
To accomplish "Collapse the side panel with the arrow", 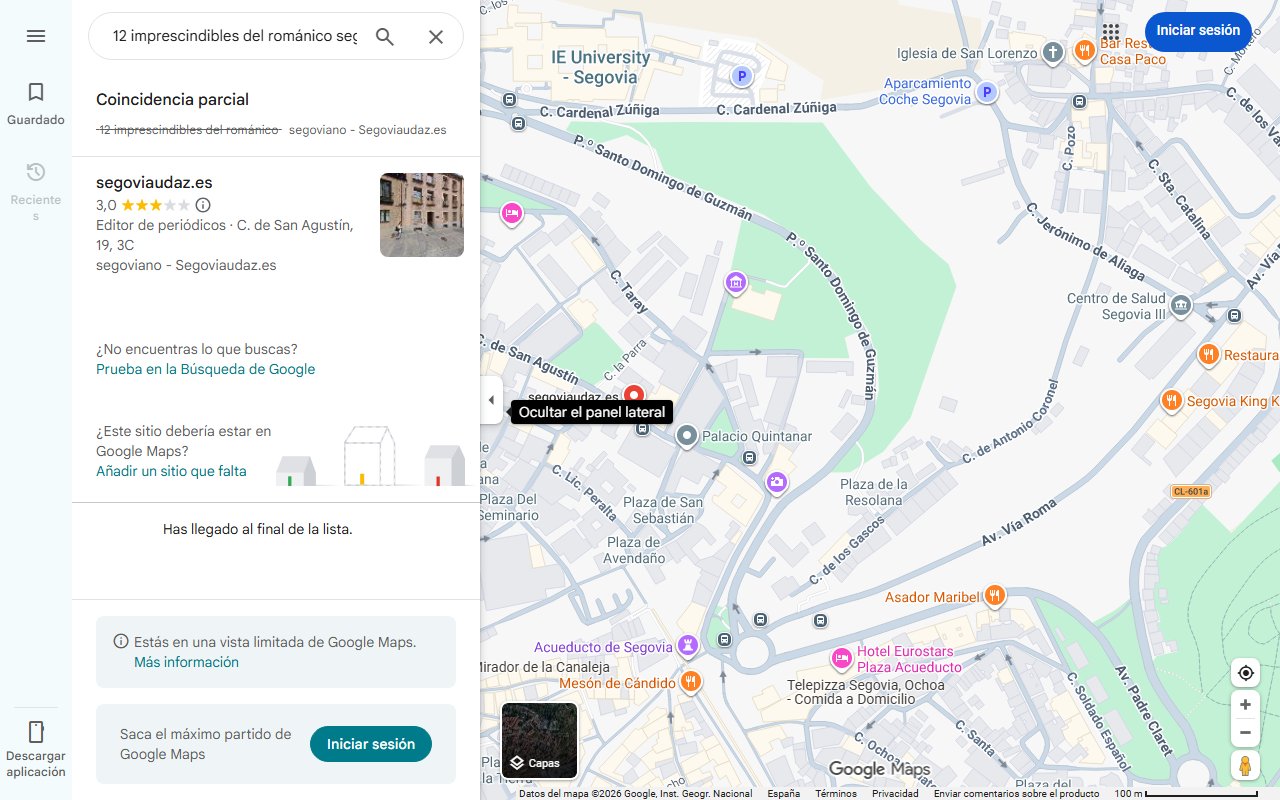I will point(491,399).
